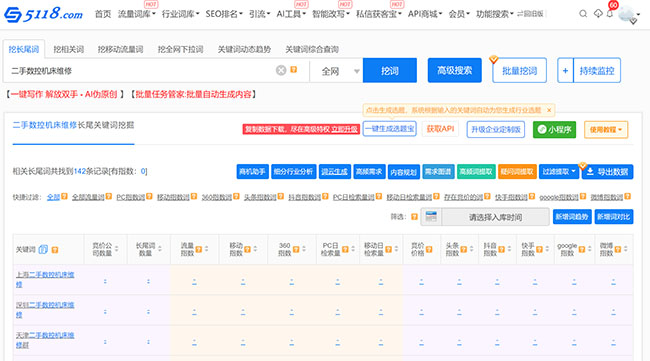The height and width of the screenshot is (361, 650).
Task: Open the search magnifier icon in header
Action: tap(583, 14)
